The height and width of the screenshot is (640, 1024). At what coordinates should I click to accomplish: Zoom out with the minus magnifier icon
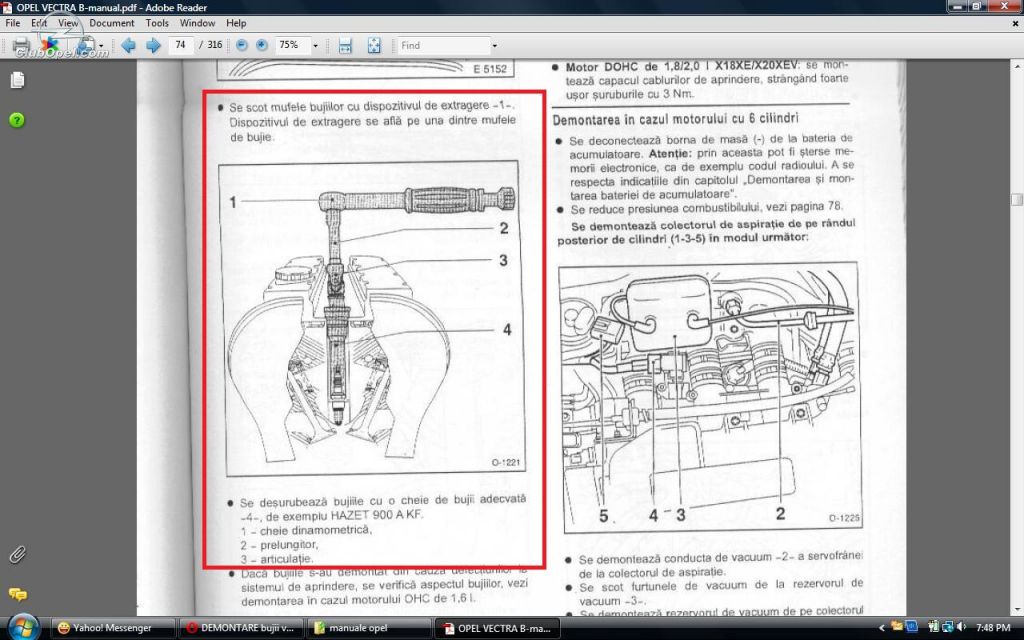click(x=242, y=45)
